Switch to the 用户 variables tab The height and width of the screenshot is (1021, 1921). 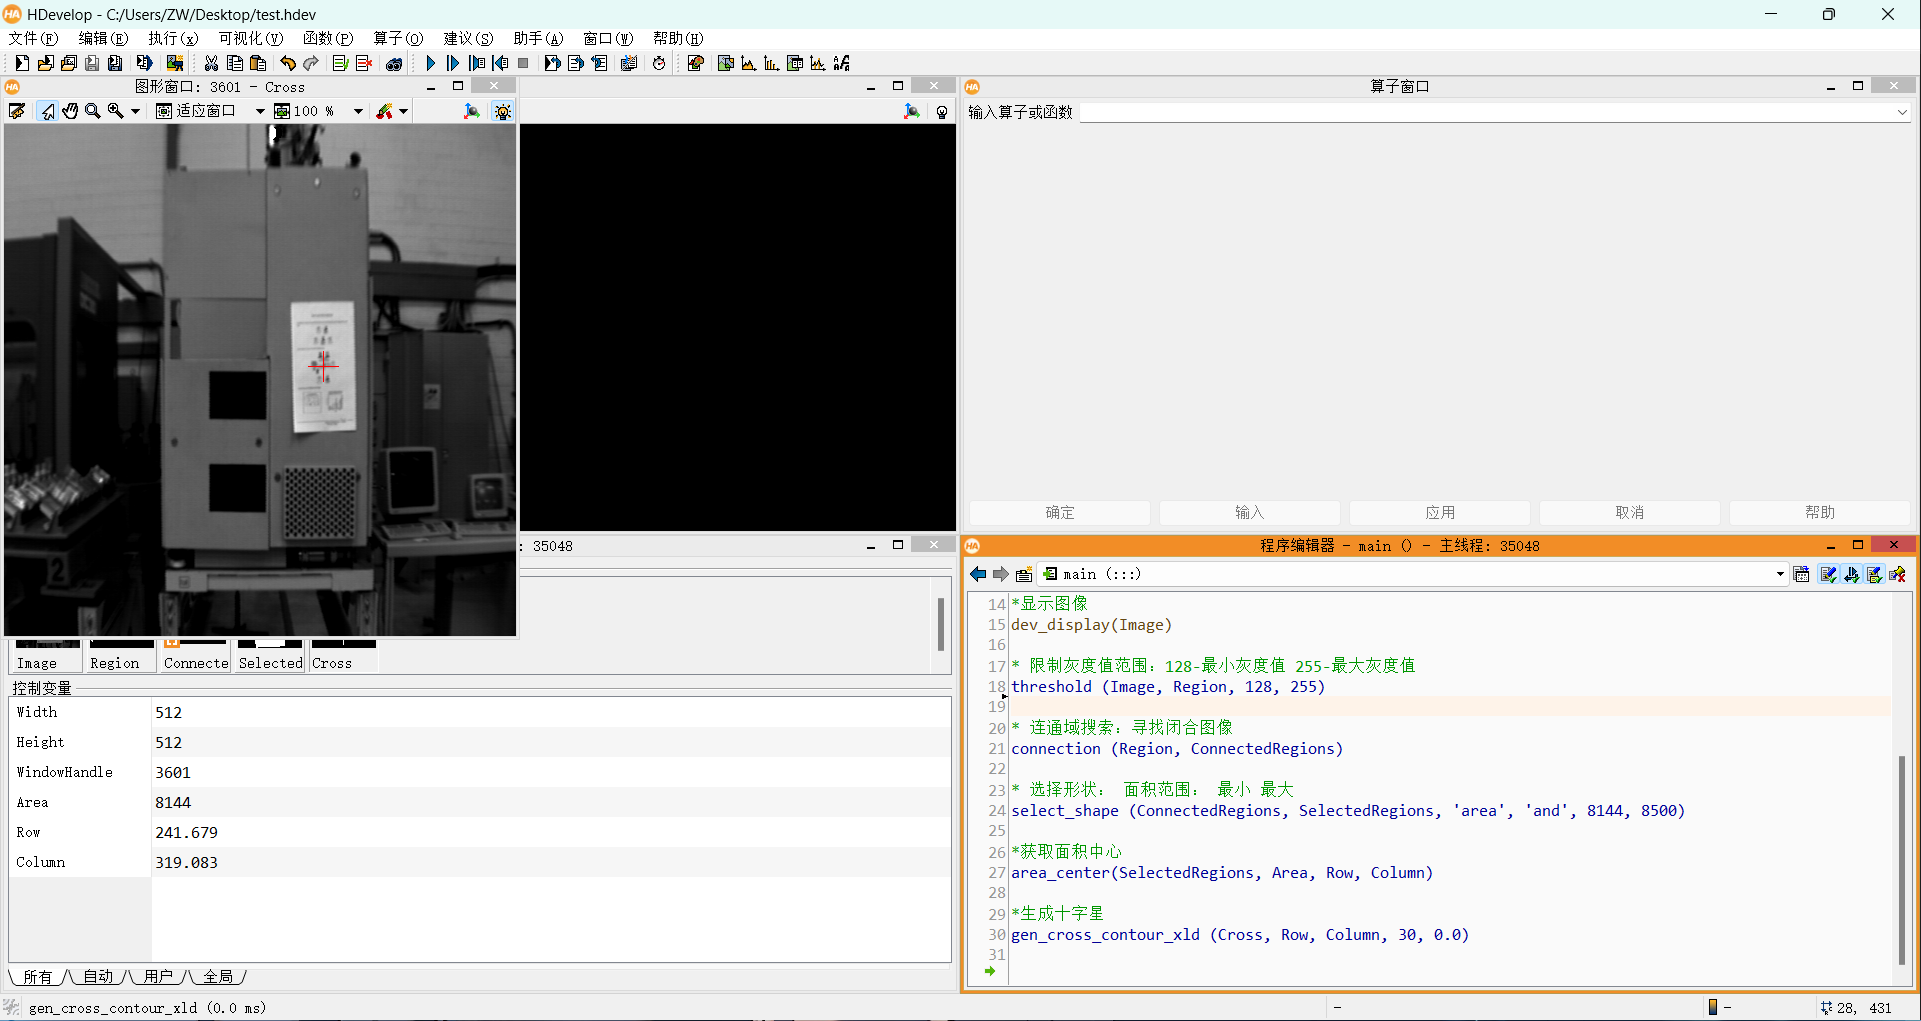coord(158,976)
